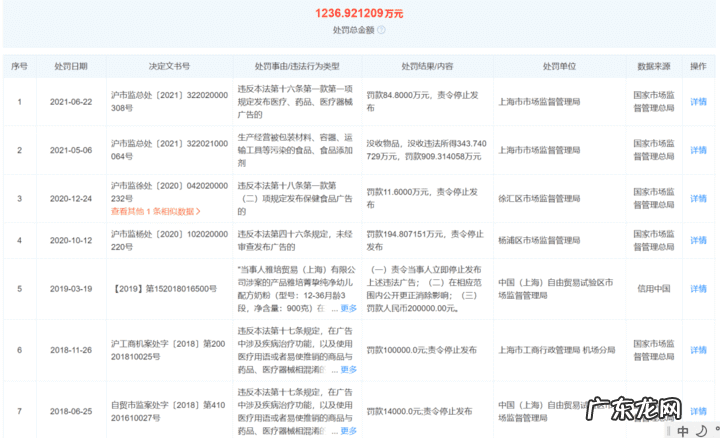The height and width of the screenshot is (438, 720).
Task: Click document number 沪市监杨处〔2020〕102020000220号
Action: point(169,240)
